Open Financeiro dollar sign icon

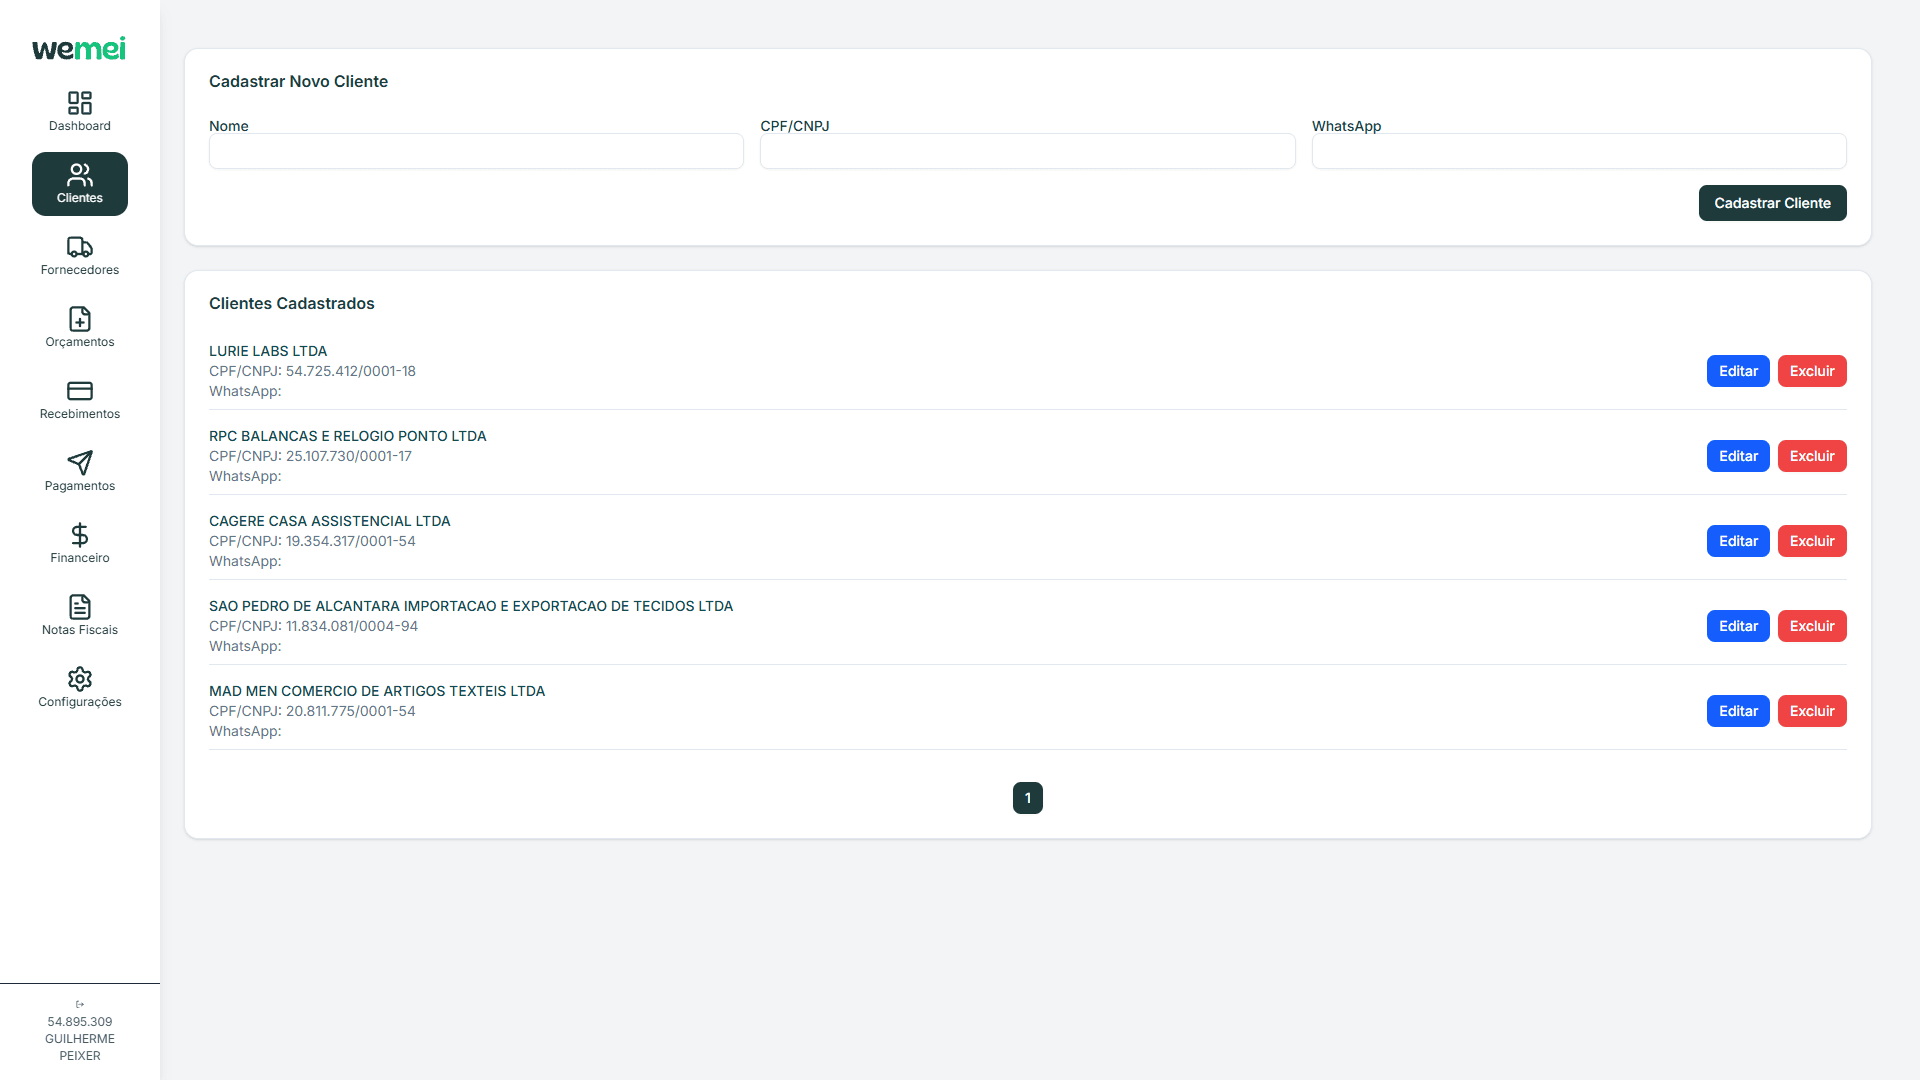[80, 535]
